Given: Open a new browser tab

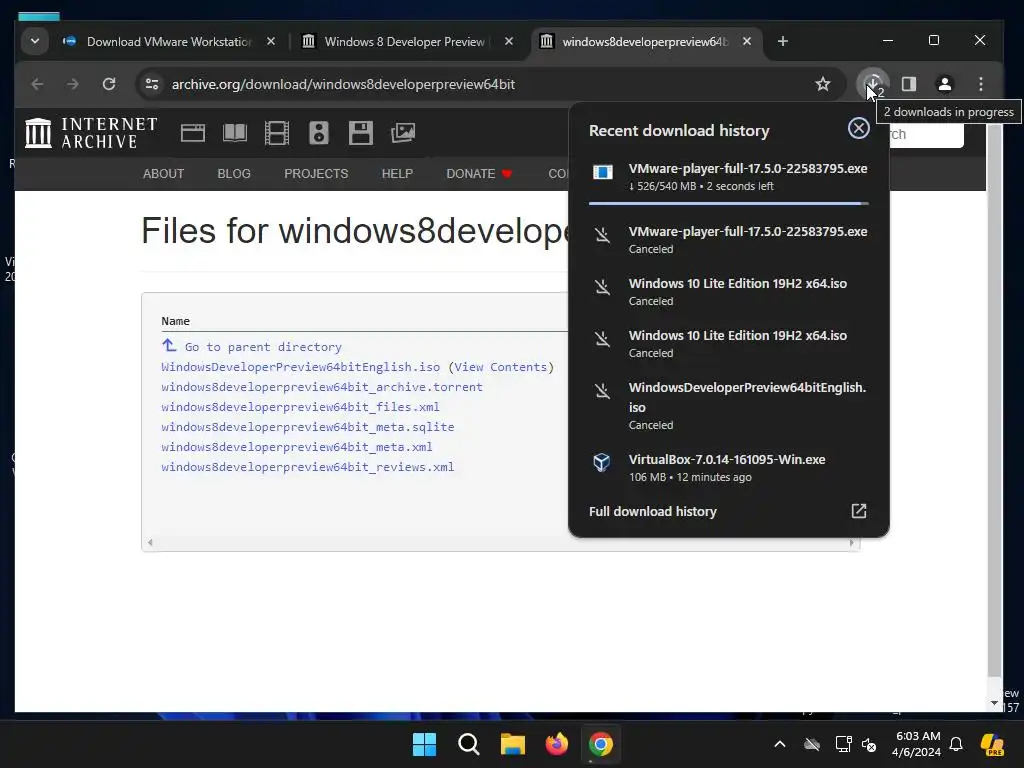Looking at the screenshot, I should [782, 41].
